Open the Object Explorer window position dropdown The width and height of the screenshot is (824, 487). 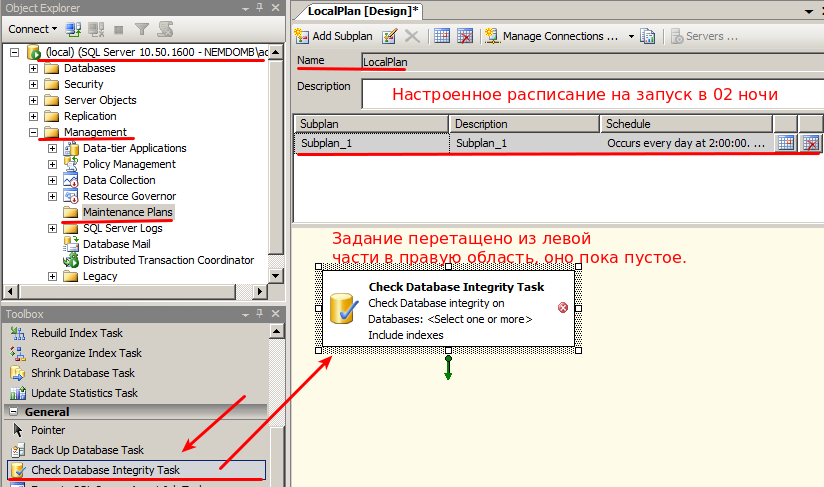tap(245, 8)
